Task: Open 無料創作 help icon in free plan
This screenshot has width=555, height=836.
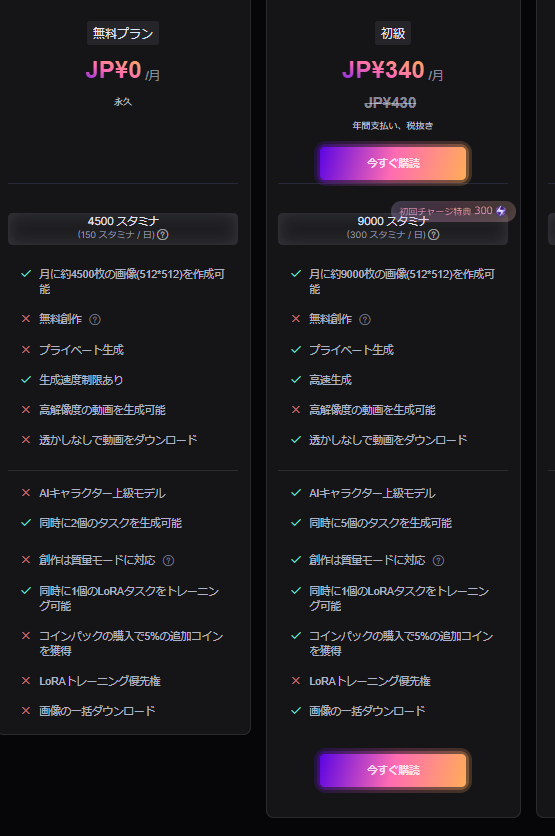Action: click(x=95, y=319)
